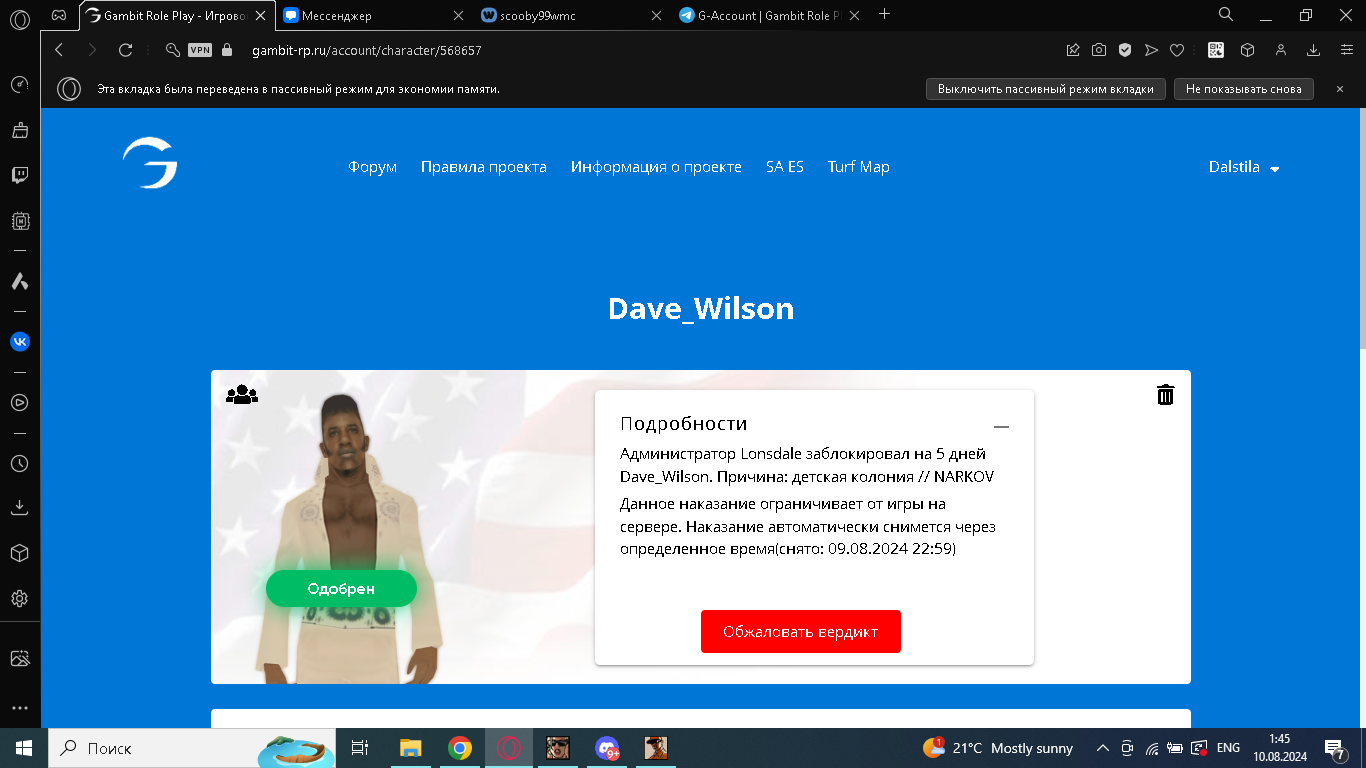Open VK from the Opera sidebar
The width and height of the screenshot is (1366, 768).
19,341
